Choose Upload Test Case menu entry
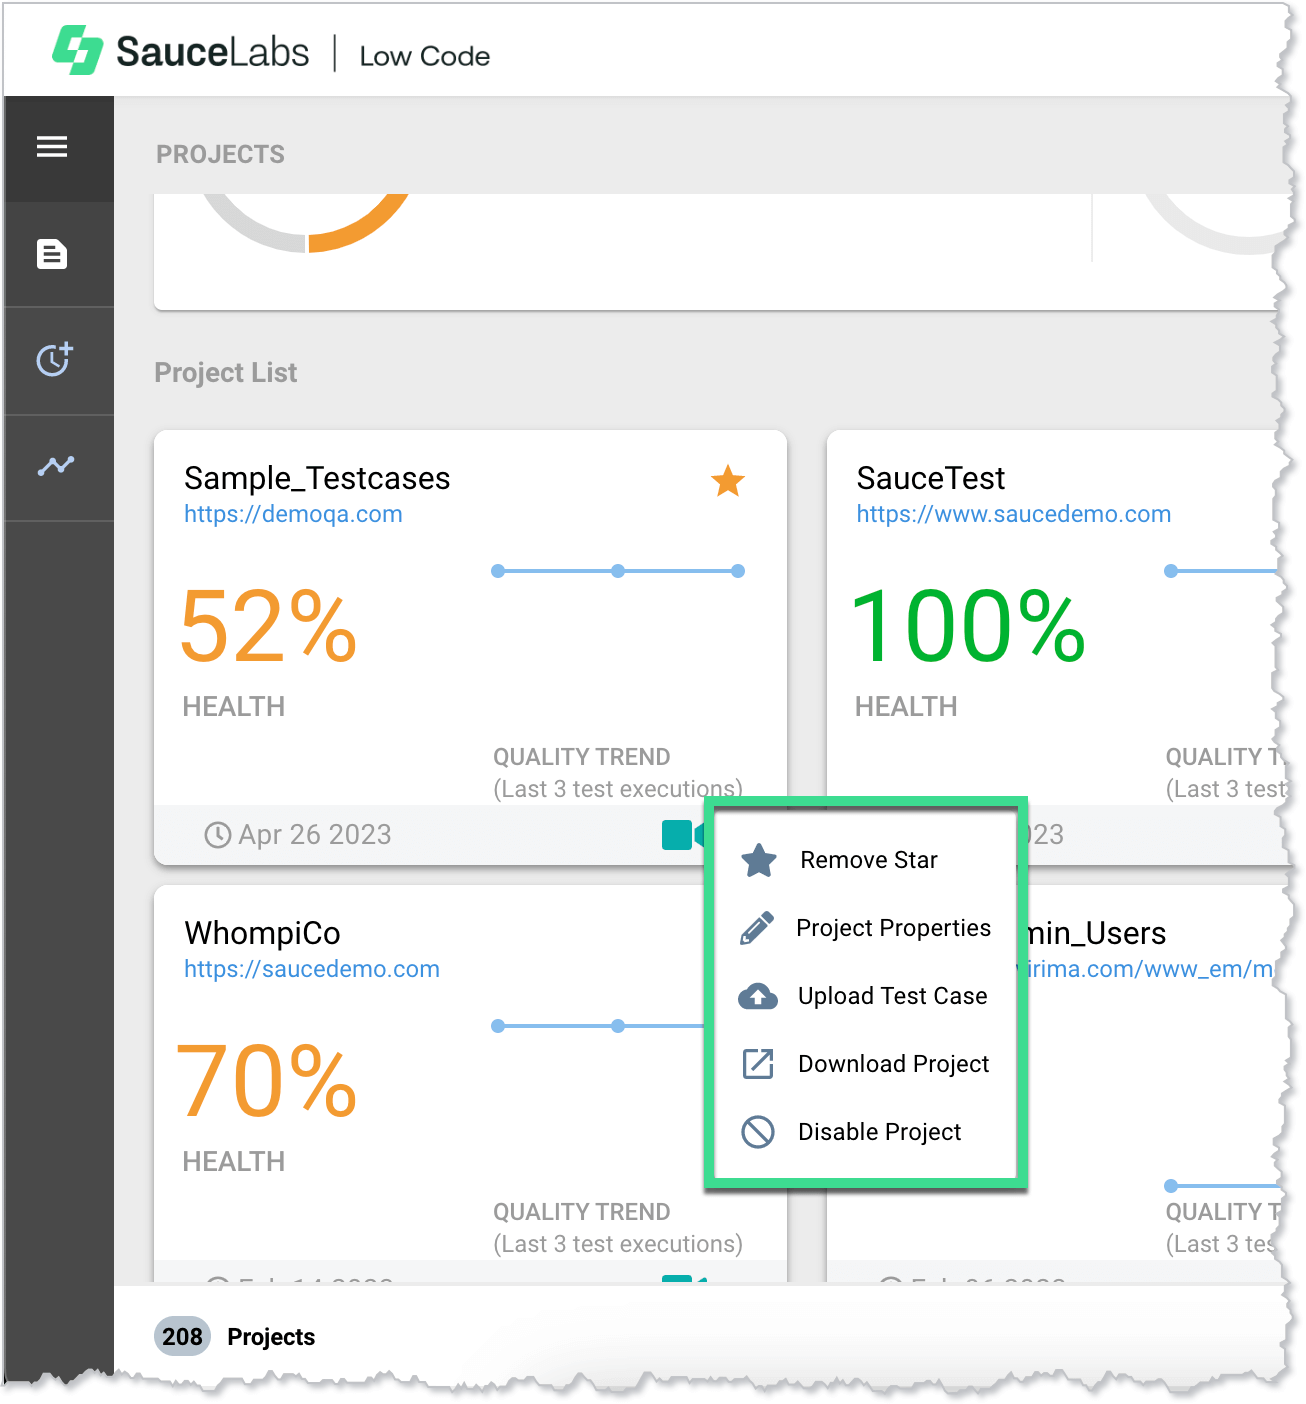This screenshot has width=1306, height=1404. [892, 996]
